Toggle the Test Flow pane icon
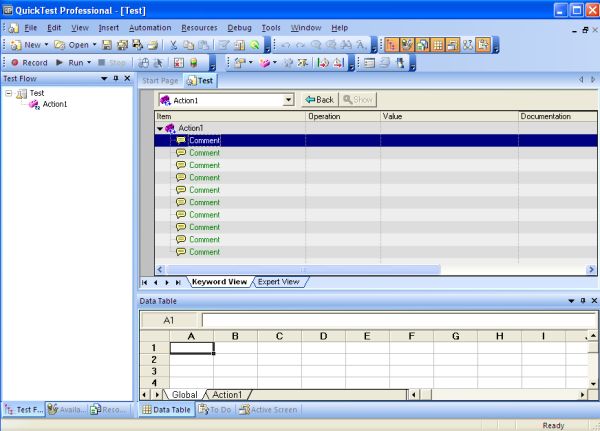Viewport: 600px width, 431px height. coord(391,45)
